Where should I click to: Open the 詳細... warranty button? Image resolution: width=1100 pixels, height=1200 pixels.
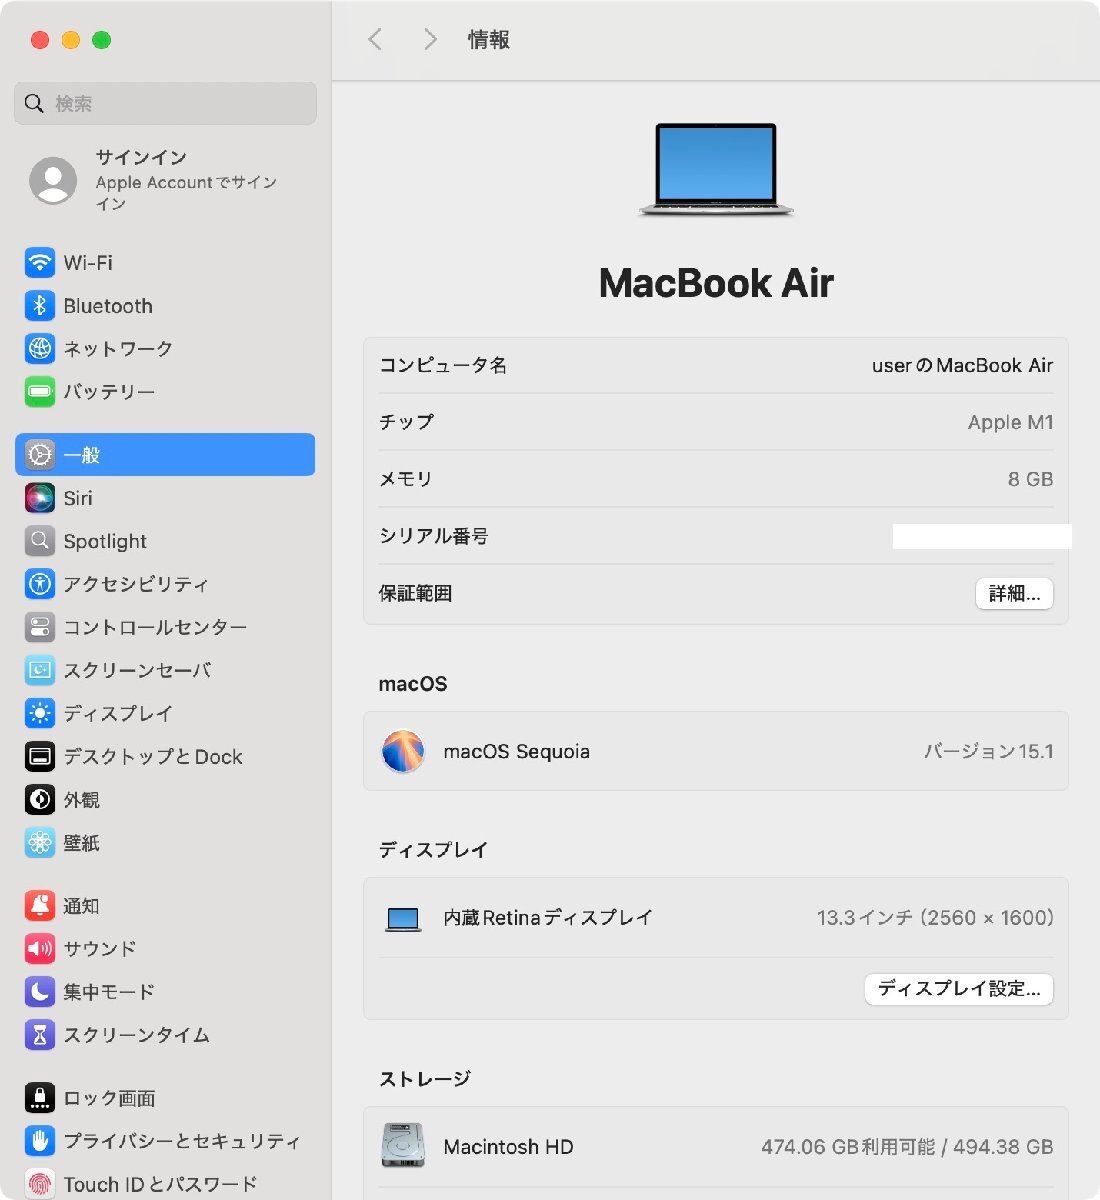pos(1014,594)
